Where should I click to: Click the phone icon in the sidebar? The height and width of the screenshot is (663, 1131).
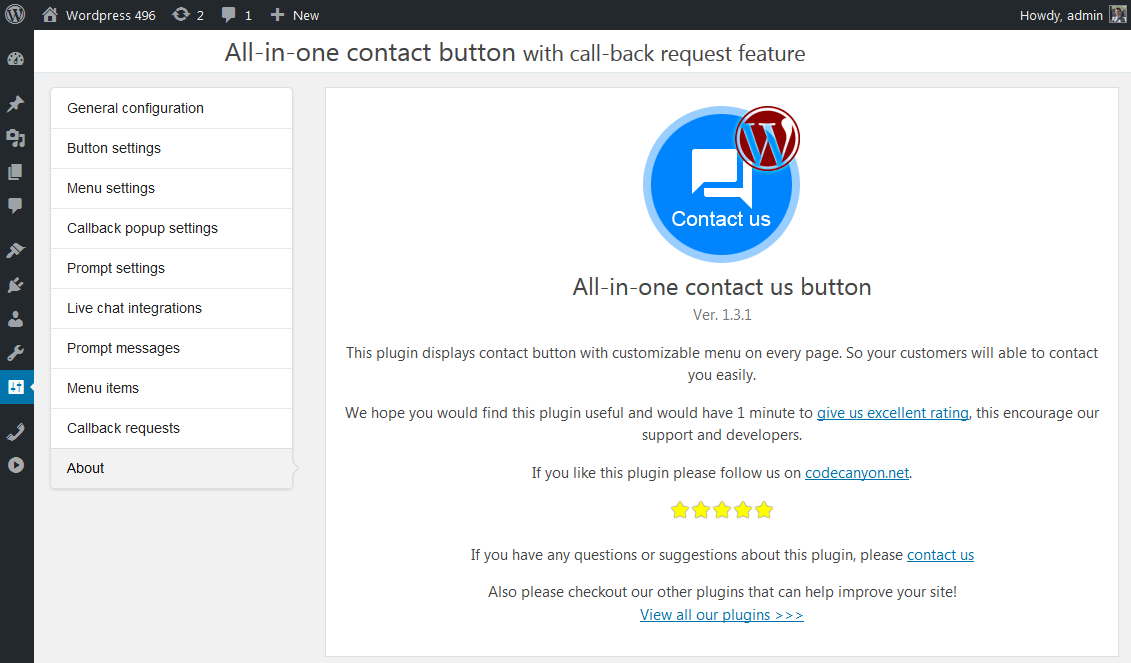coord(15,431)
